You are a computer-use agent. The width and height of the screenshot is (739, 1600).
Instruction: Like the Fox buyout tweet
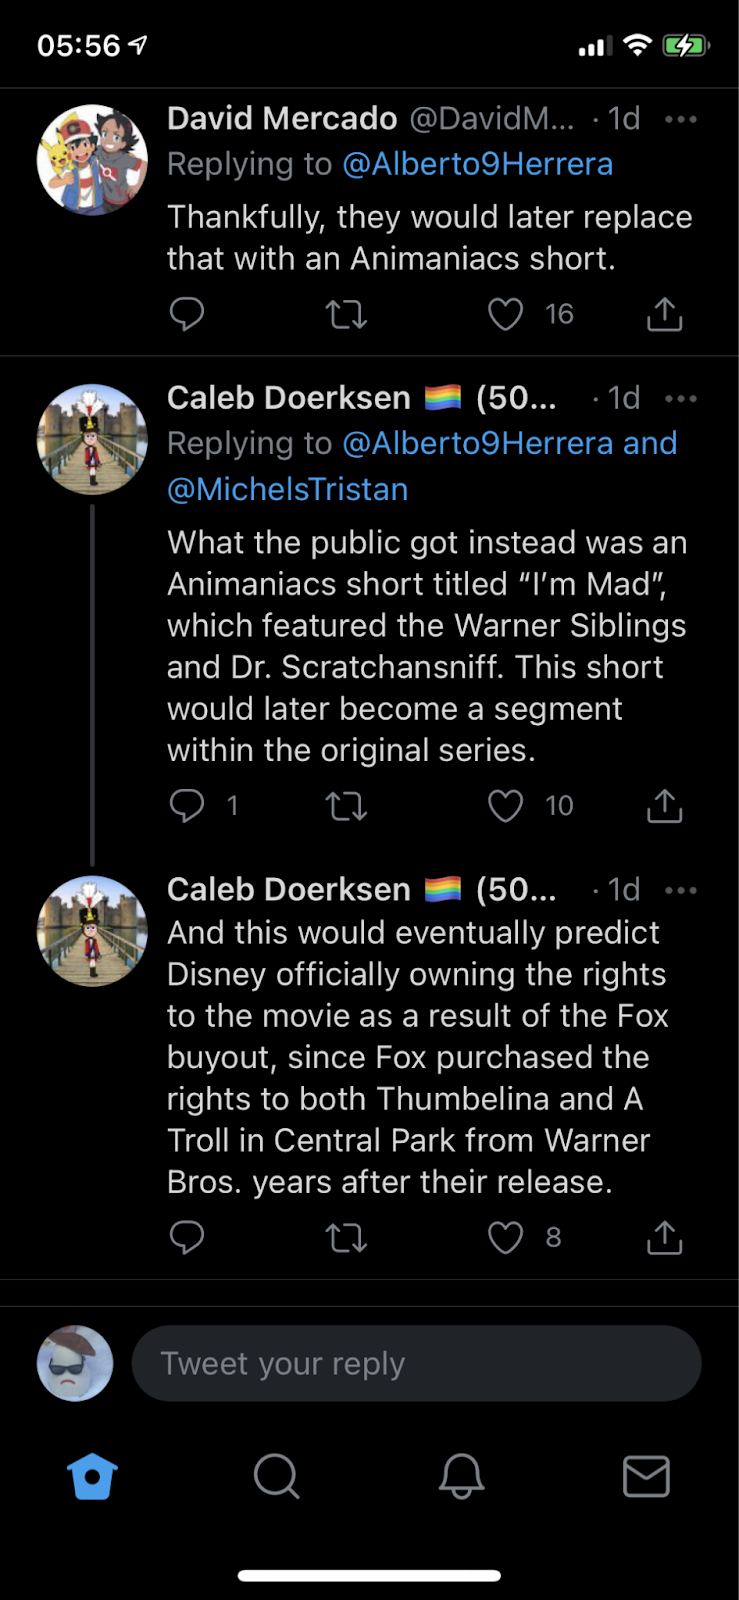(x=505, y=1238)
